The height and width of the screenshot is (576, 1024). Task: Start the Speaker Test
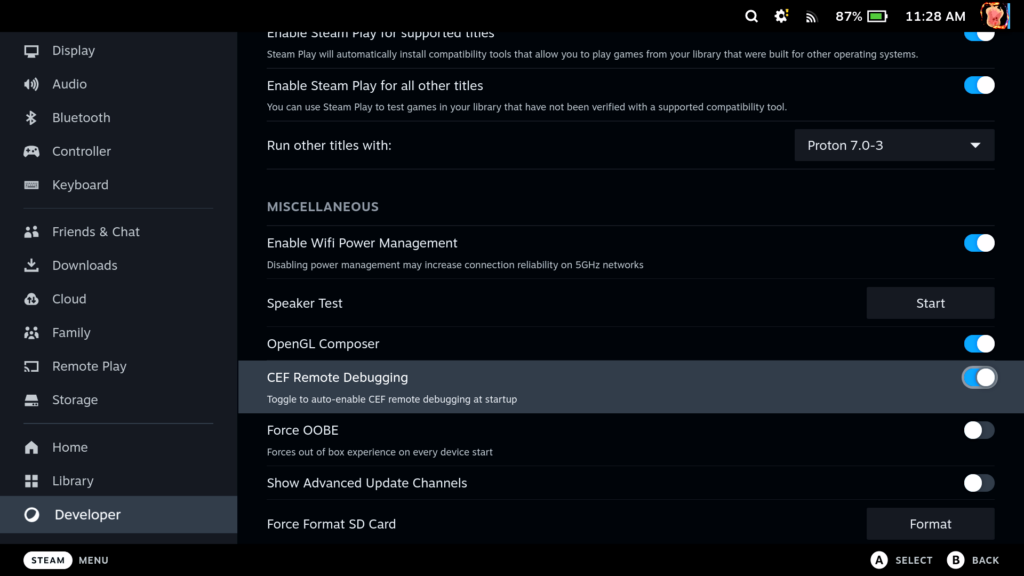[929, 303]
